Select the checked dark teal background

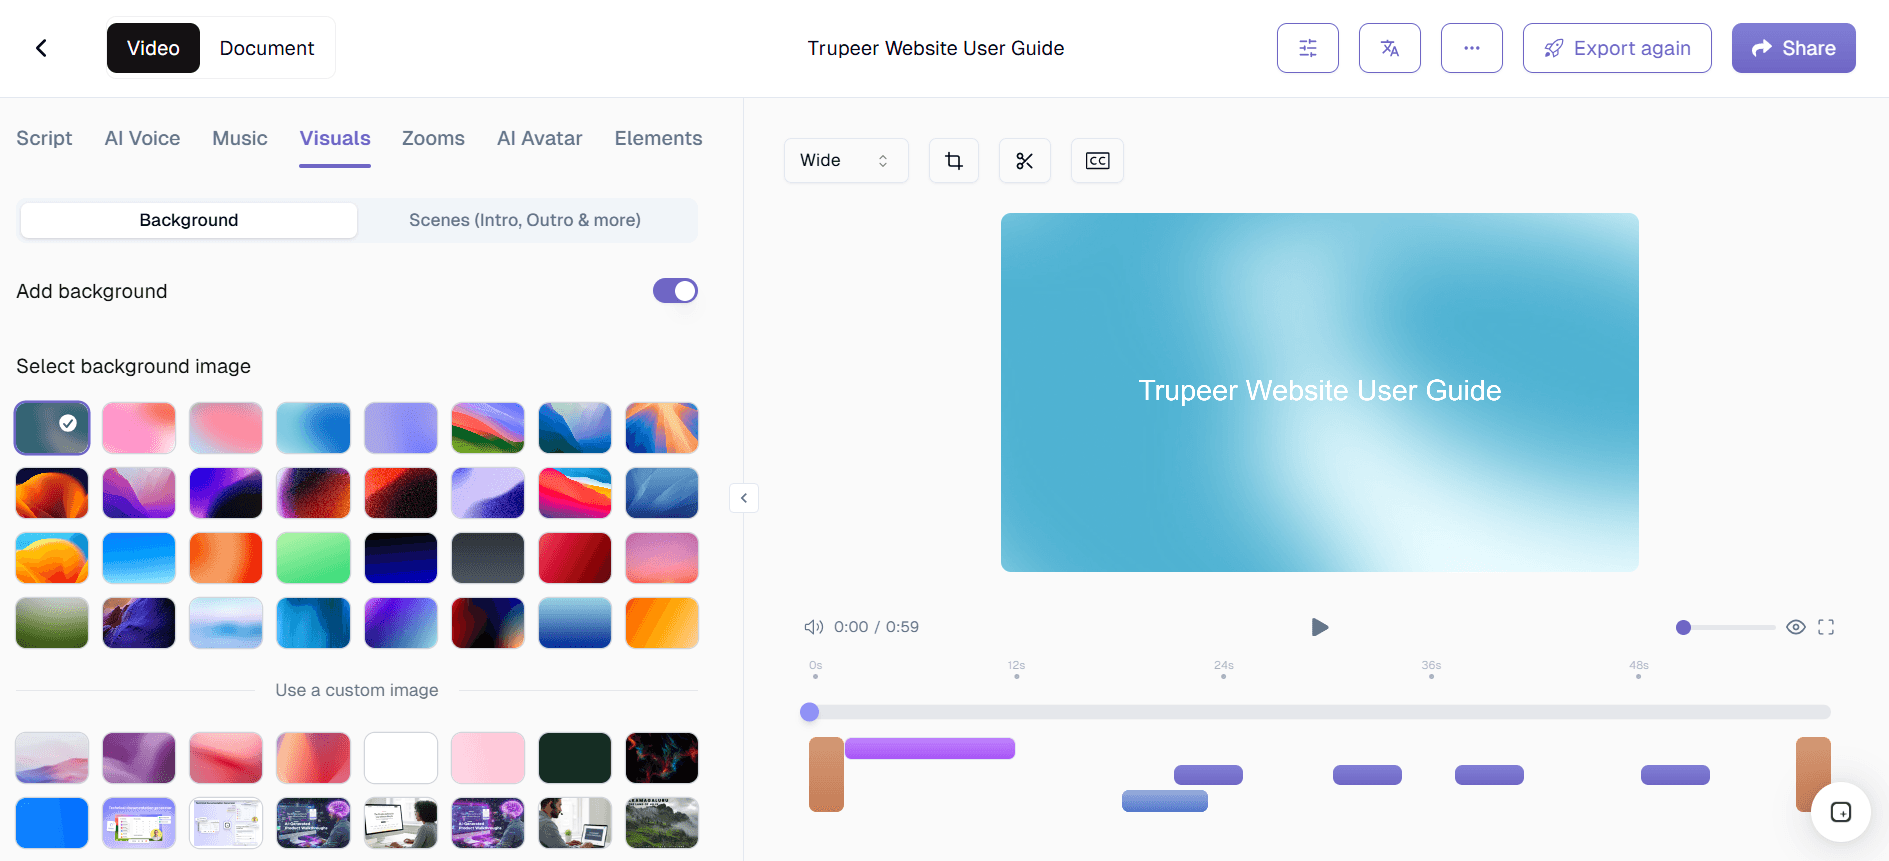click(x=52, y=428)
